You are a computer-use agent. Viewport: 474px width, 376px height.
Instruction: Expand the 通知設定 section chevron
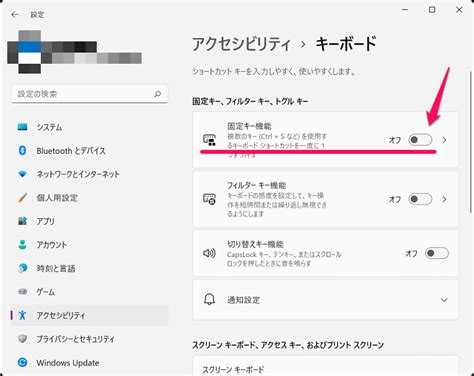click(444, 300)
